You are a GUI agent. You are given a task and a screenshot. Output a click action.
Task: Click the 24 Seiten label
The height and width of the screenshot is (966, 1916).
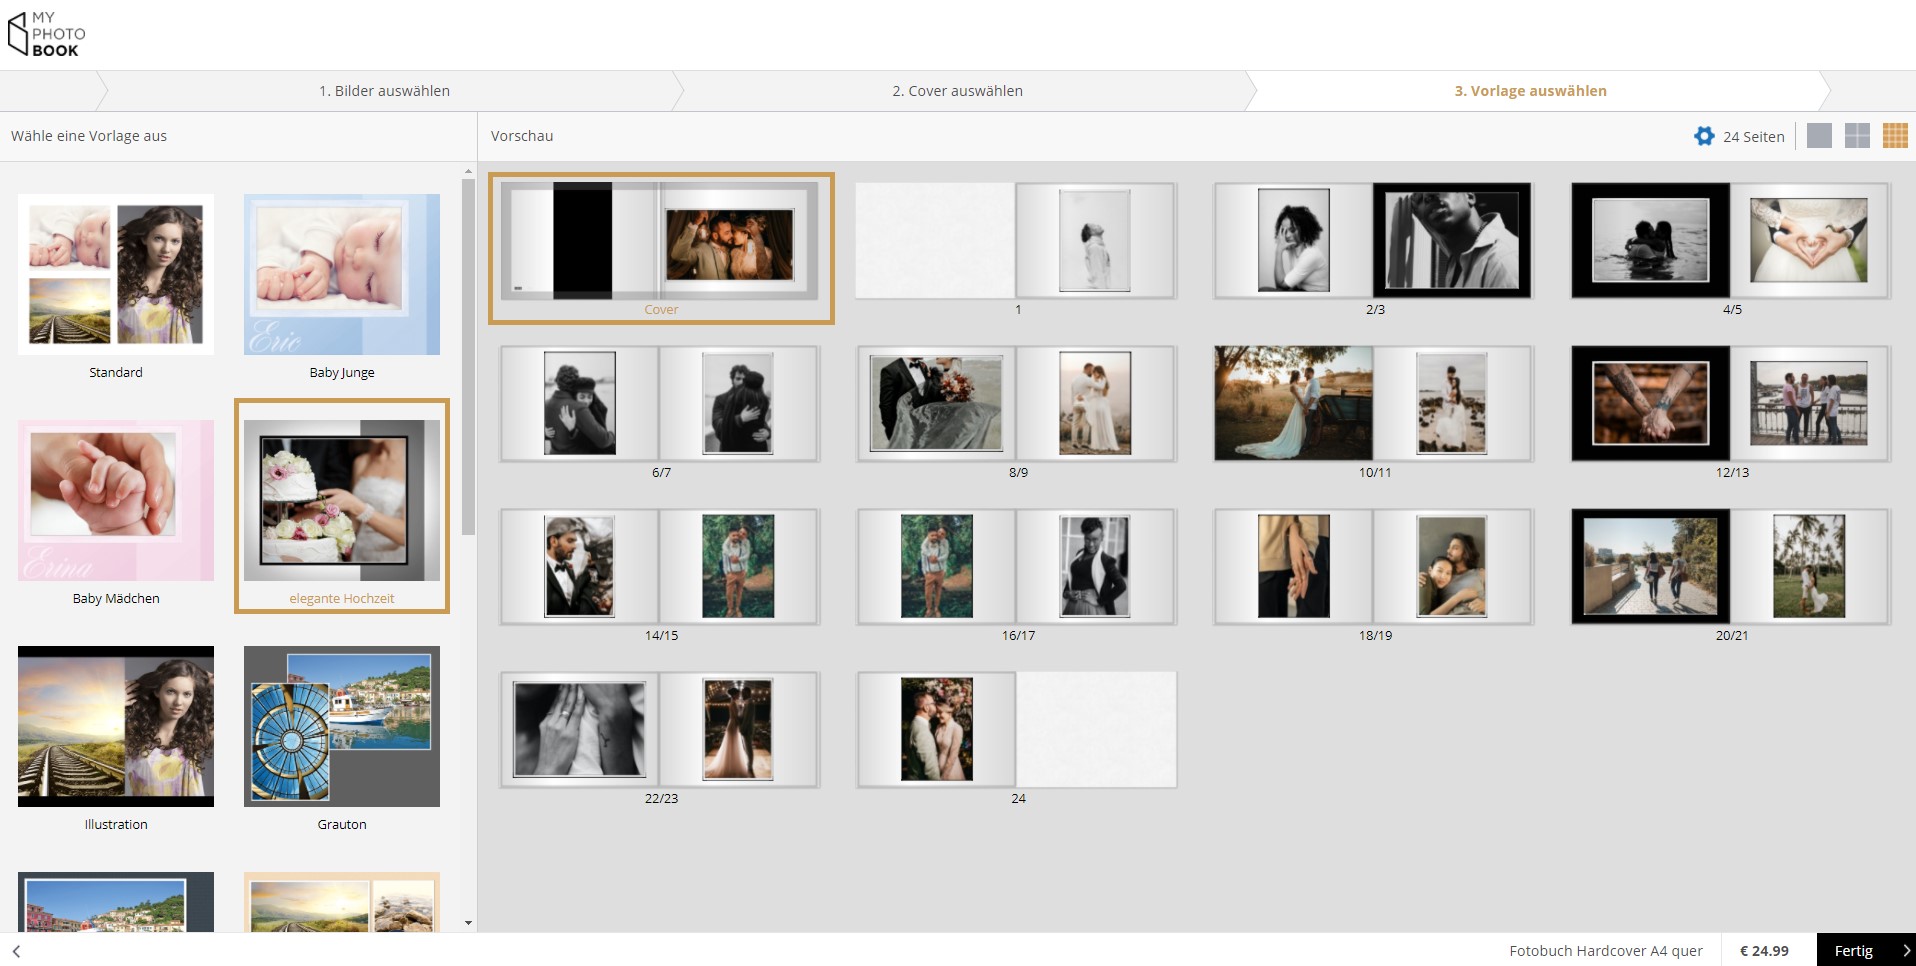[x=1753, y=137]
